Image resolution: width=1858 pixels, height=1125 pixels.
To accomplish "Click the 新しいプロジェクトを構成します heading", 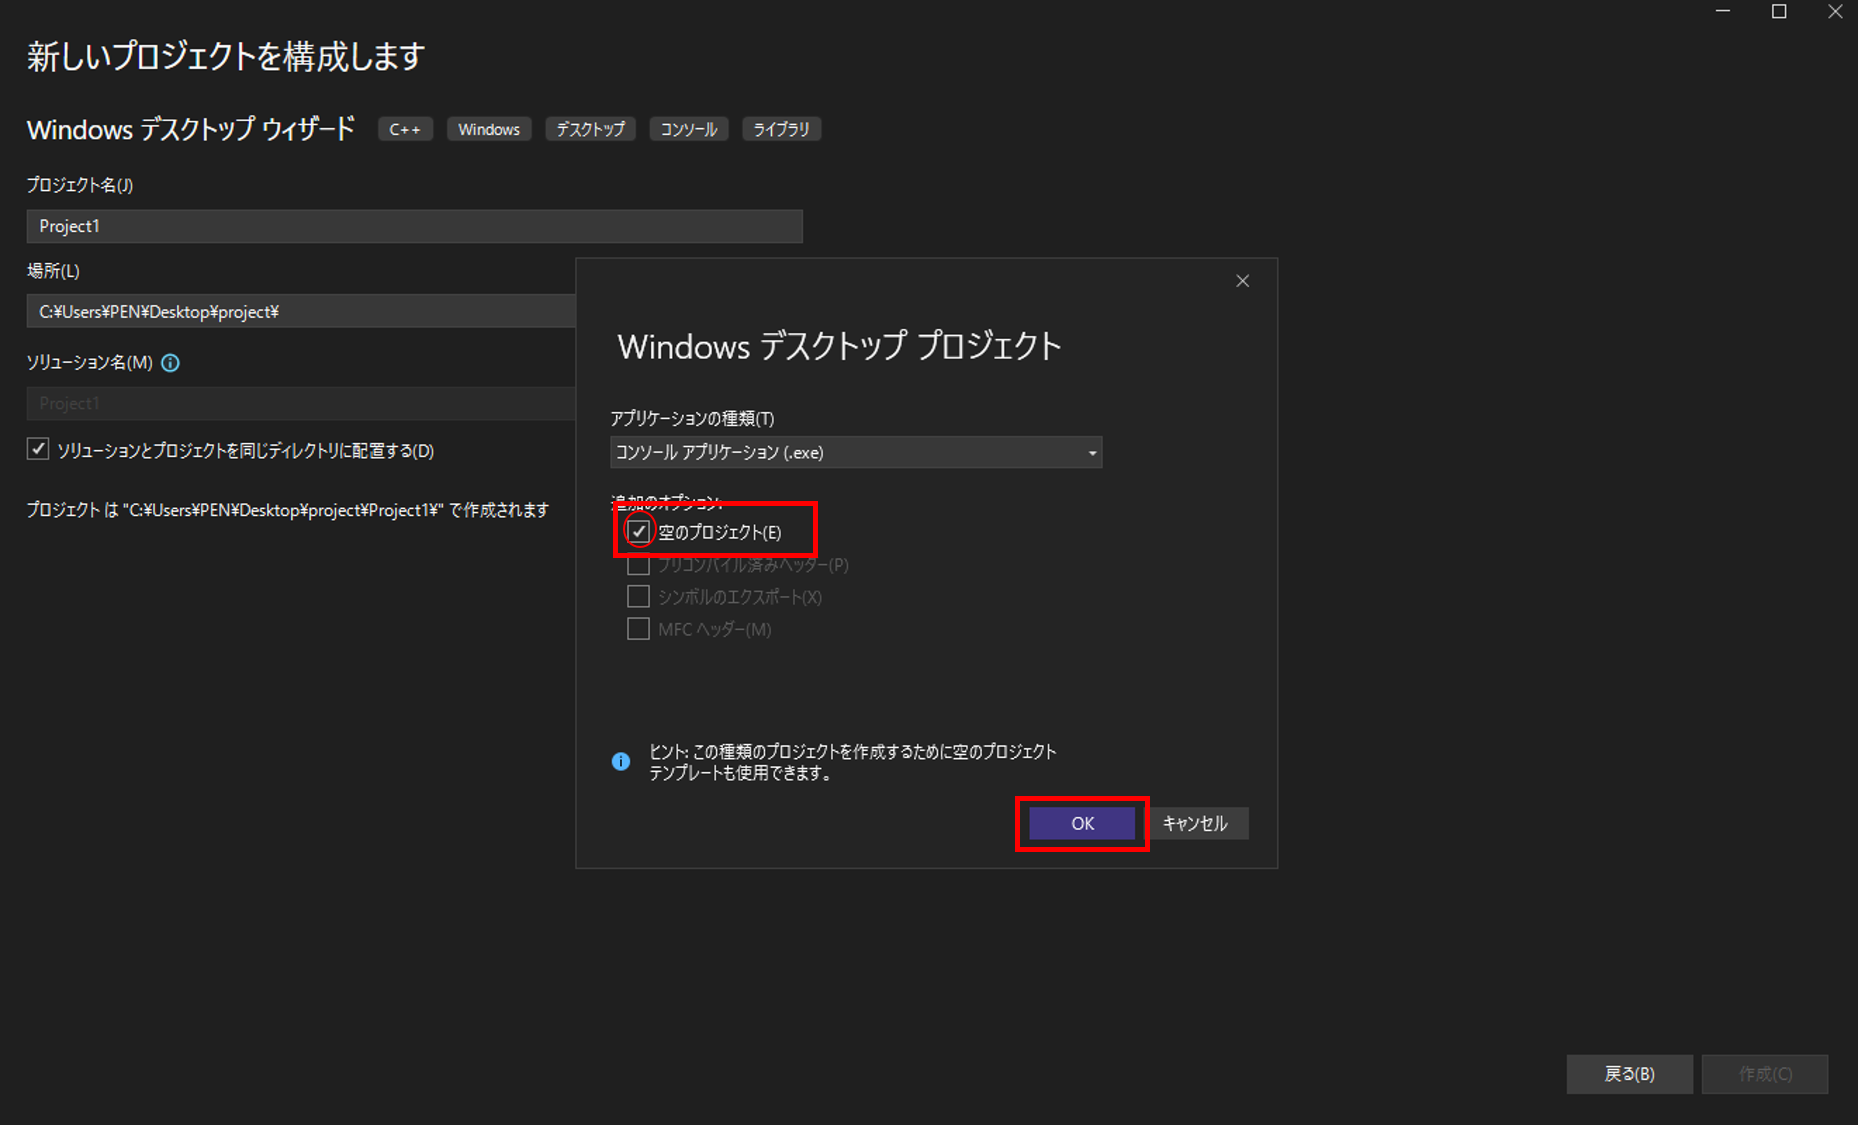I will (226, 57).
